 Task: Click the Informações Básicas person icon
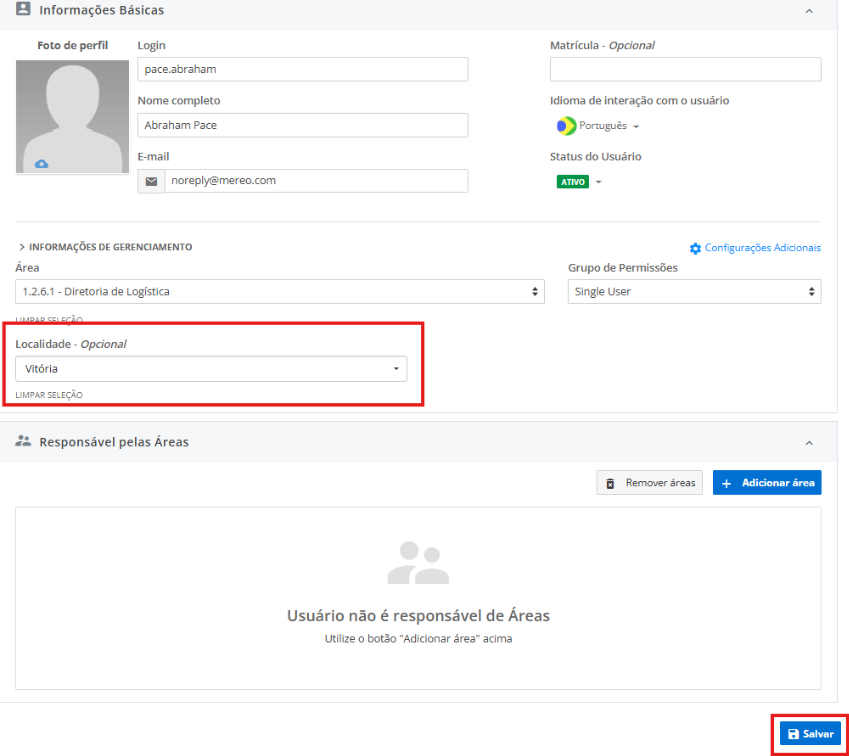[23, 10]
